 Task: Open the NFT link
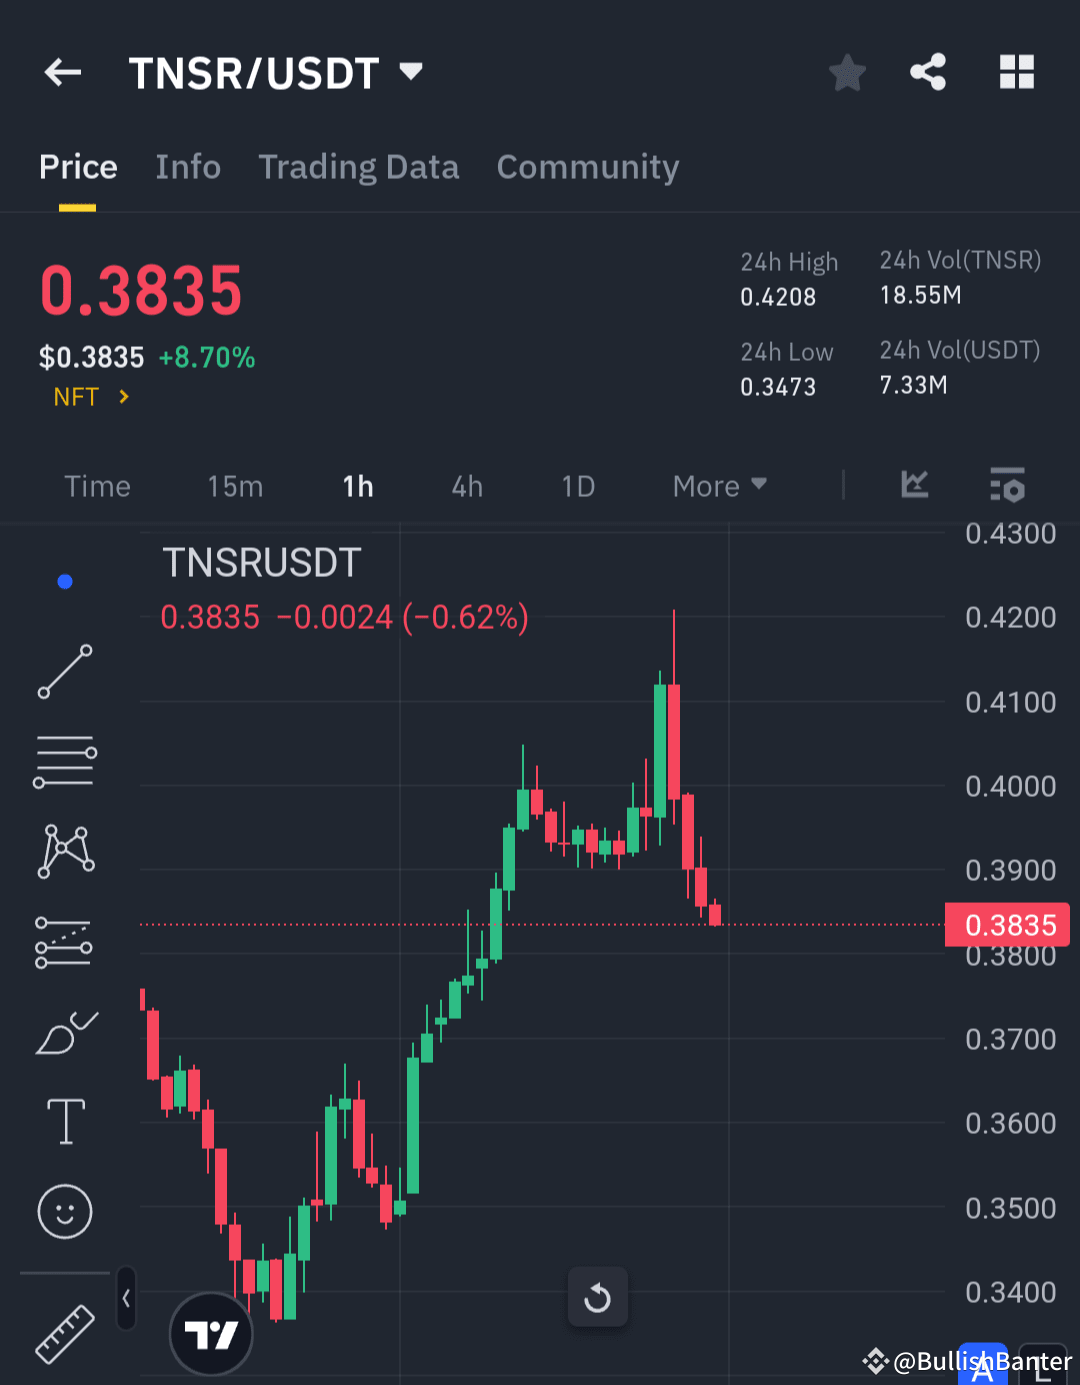[90, 396]
